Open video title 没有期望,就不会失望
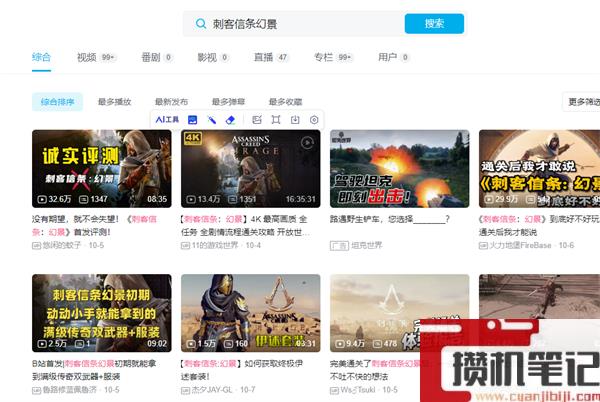 tap(95, 226)
